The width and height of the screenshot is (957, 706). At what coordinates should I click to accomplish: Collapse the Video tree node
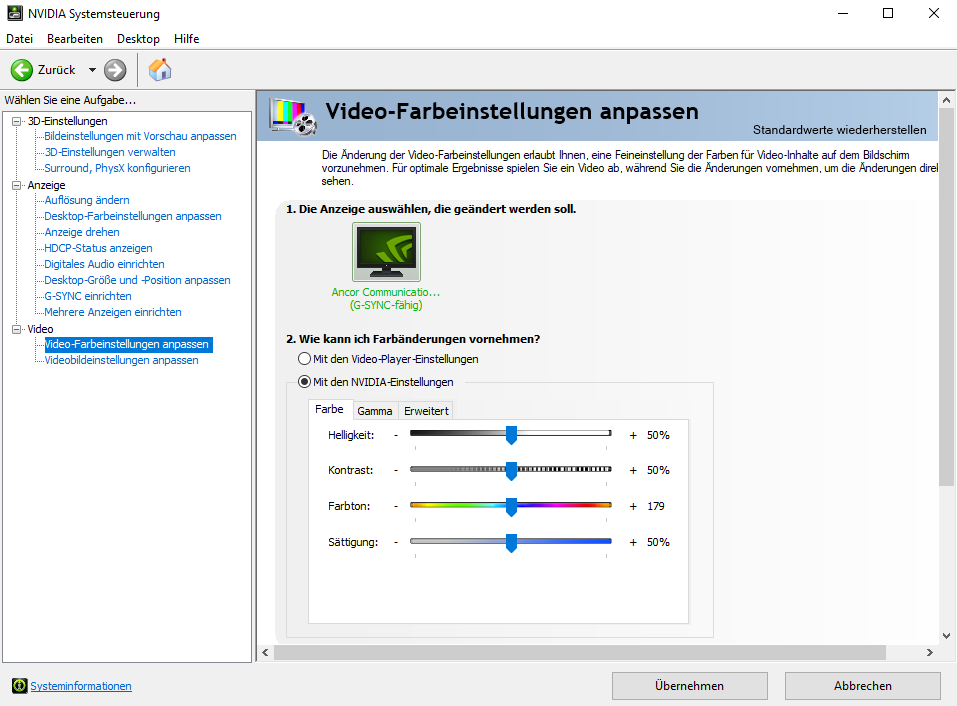point(16,329)
